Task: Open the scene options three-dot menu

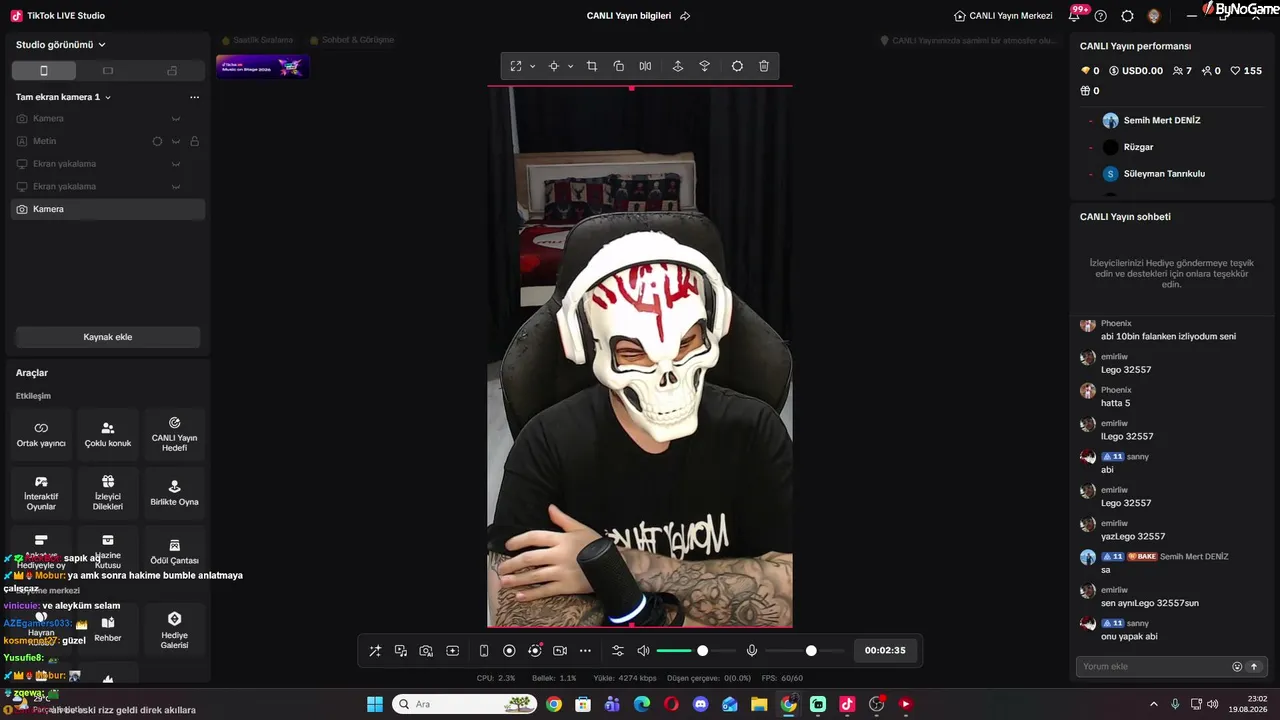Action: click(194, 97)
